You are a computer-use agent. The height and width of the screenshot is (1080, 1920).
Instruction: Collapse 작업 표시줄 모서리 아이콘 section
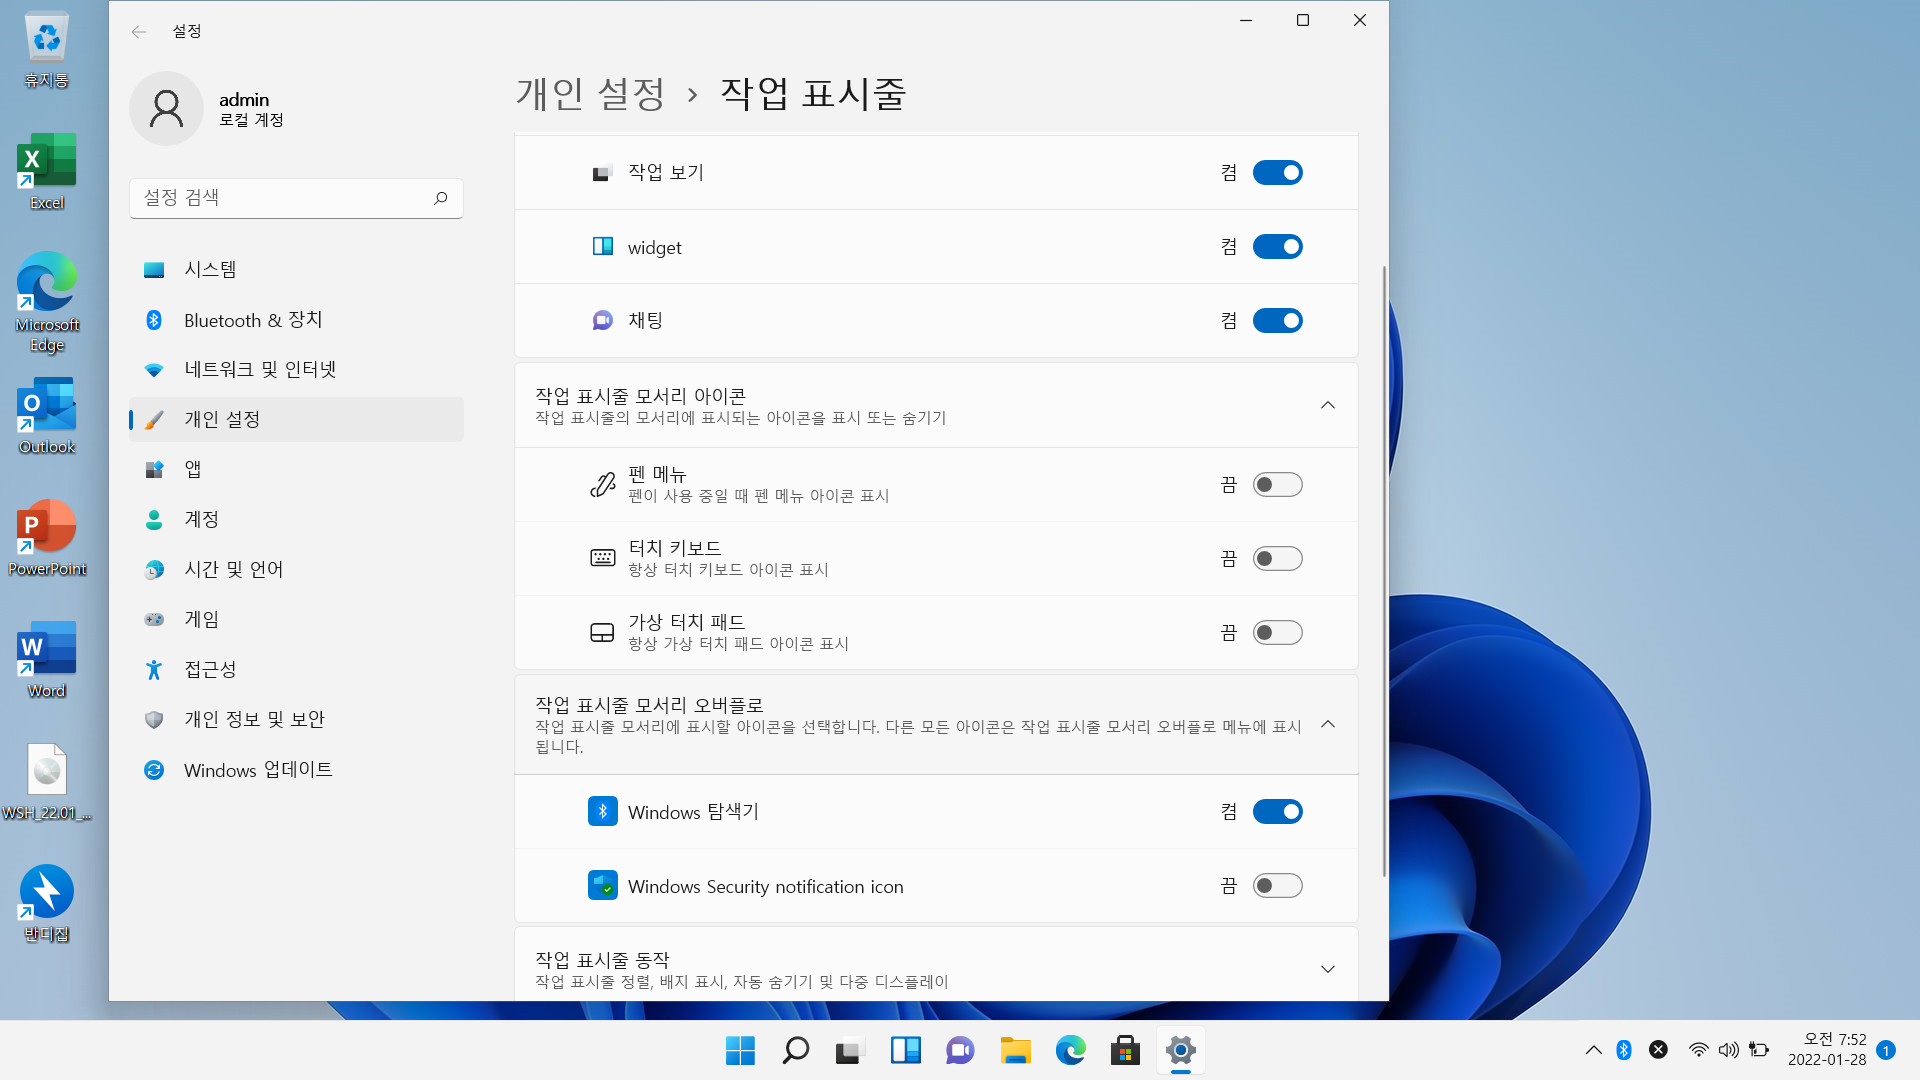pos(1327,405)
